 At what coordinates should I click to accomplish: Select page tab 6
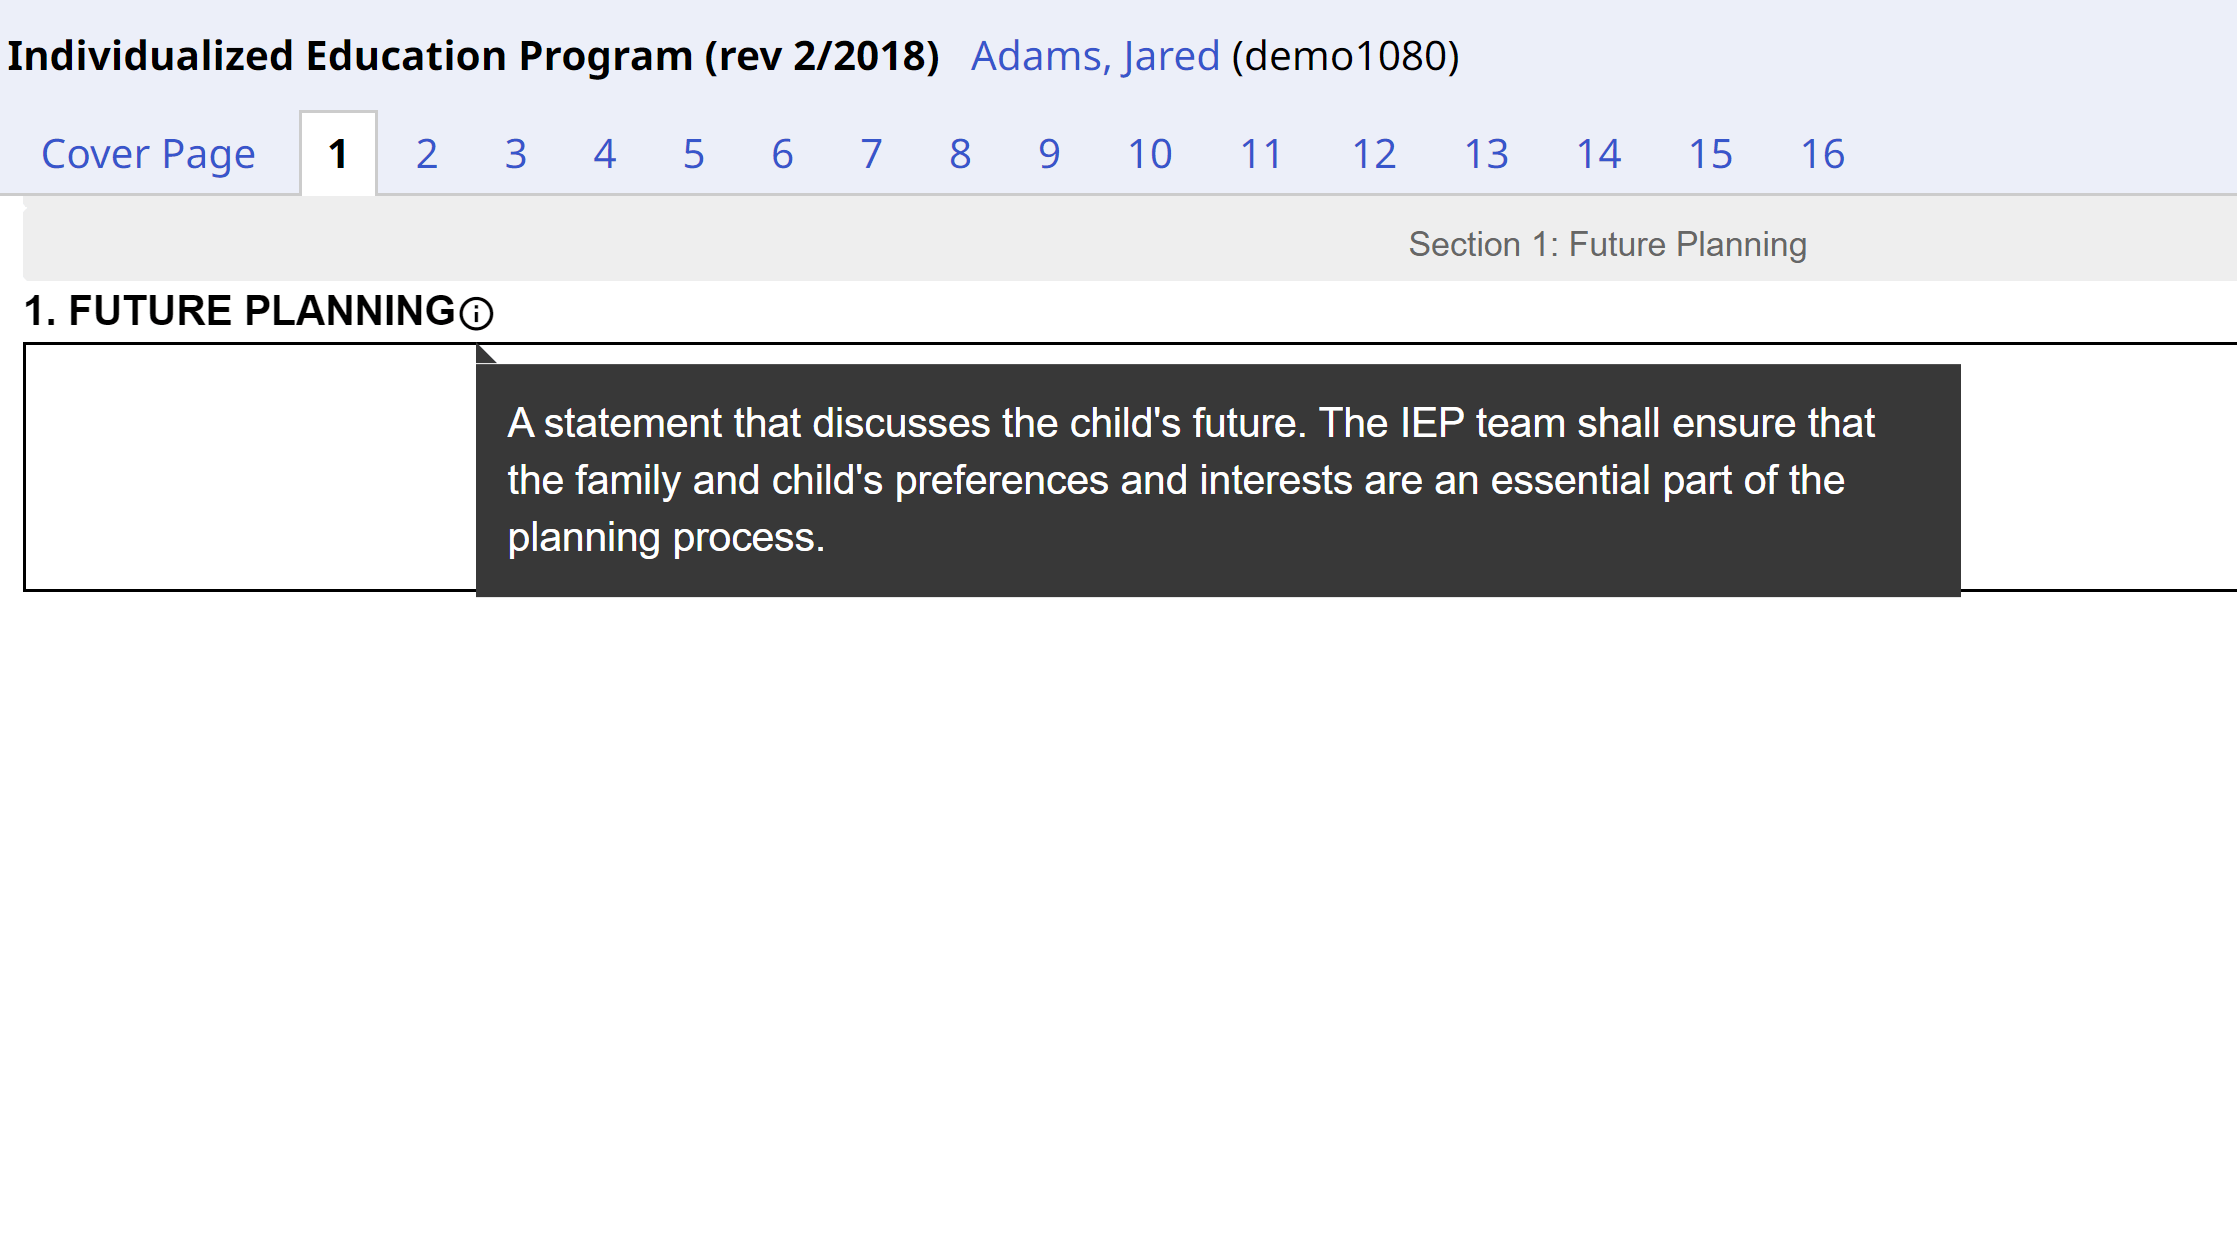pos(783,154)
